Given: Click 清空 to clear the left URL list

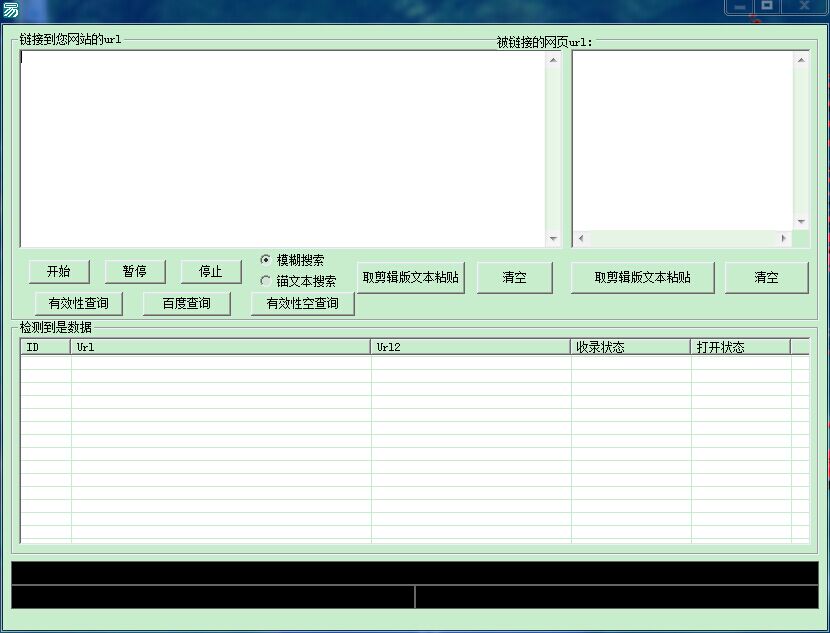Looking at the screenshot, I should click(x=515, y=278).
